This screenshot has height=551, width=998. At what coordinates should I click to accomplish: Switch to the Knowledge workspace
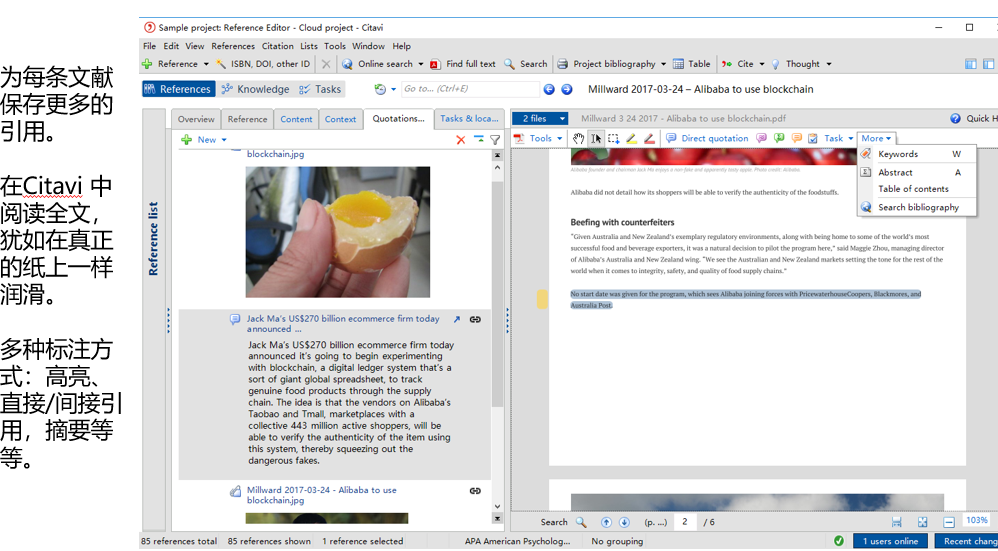coord(255,90)
